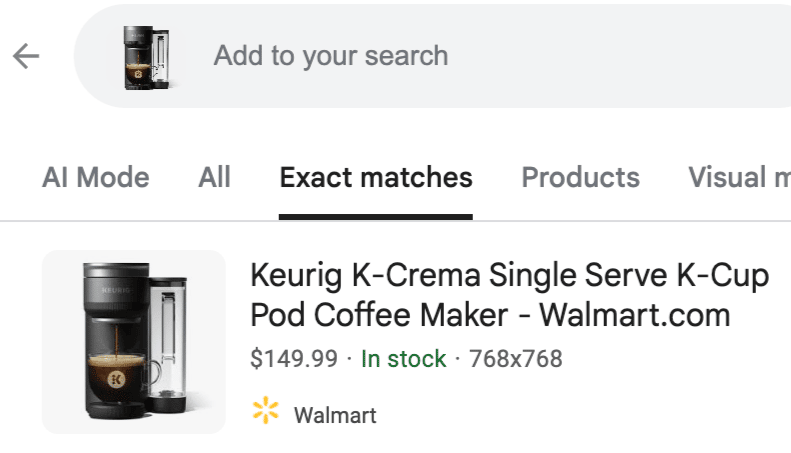Screen dimensions: 791x453
Task: Click "Pod Coffee Maker - Walmart.com" title line
Action: pos(490,316)
